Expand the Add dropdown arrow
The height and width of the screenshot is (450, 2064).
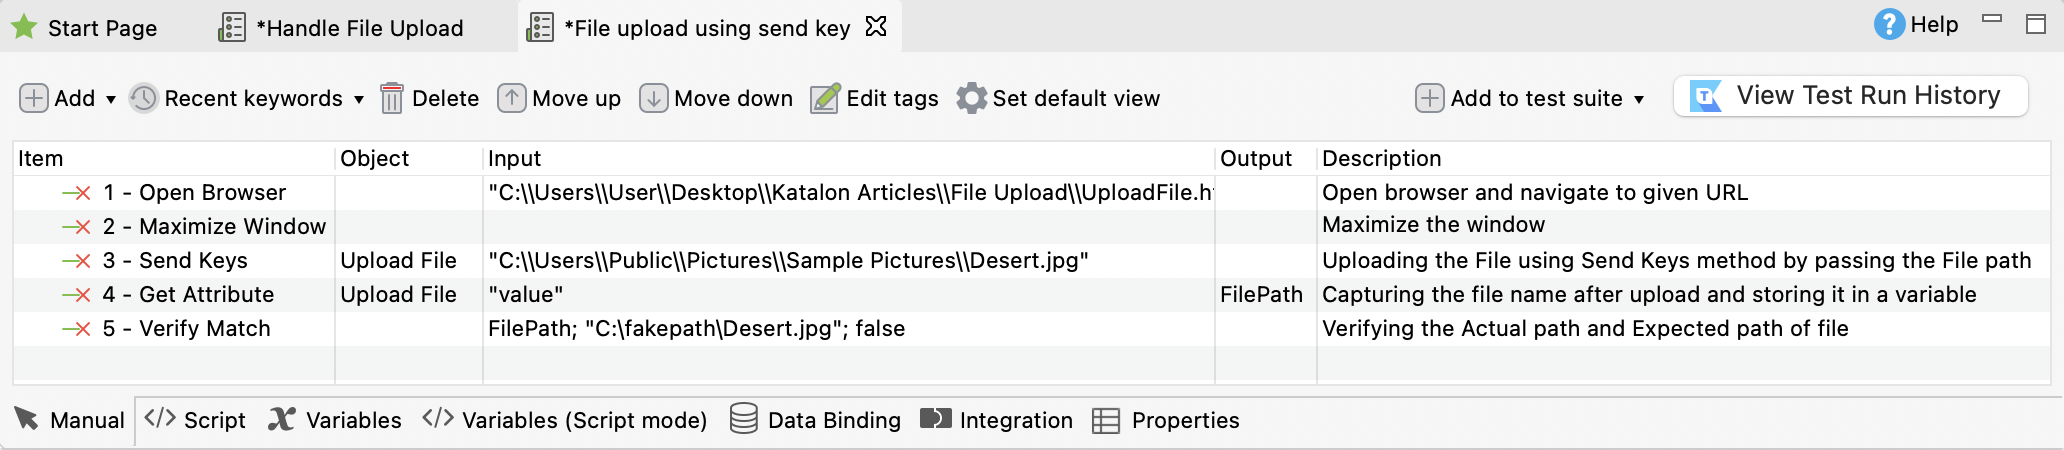click(x=111, y=99)
